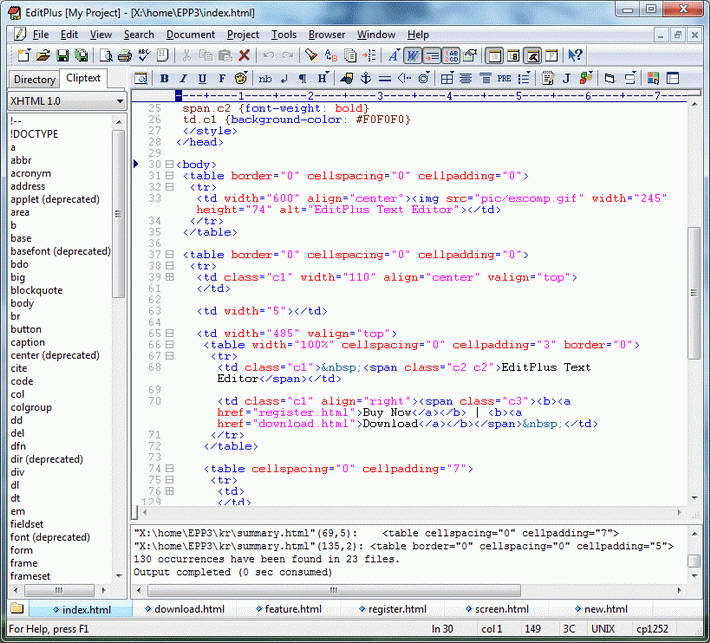Click the Save file toolbar icon
This screenshot has width=710, height=643.
[62, 55]
